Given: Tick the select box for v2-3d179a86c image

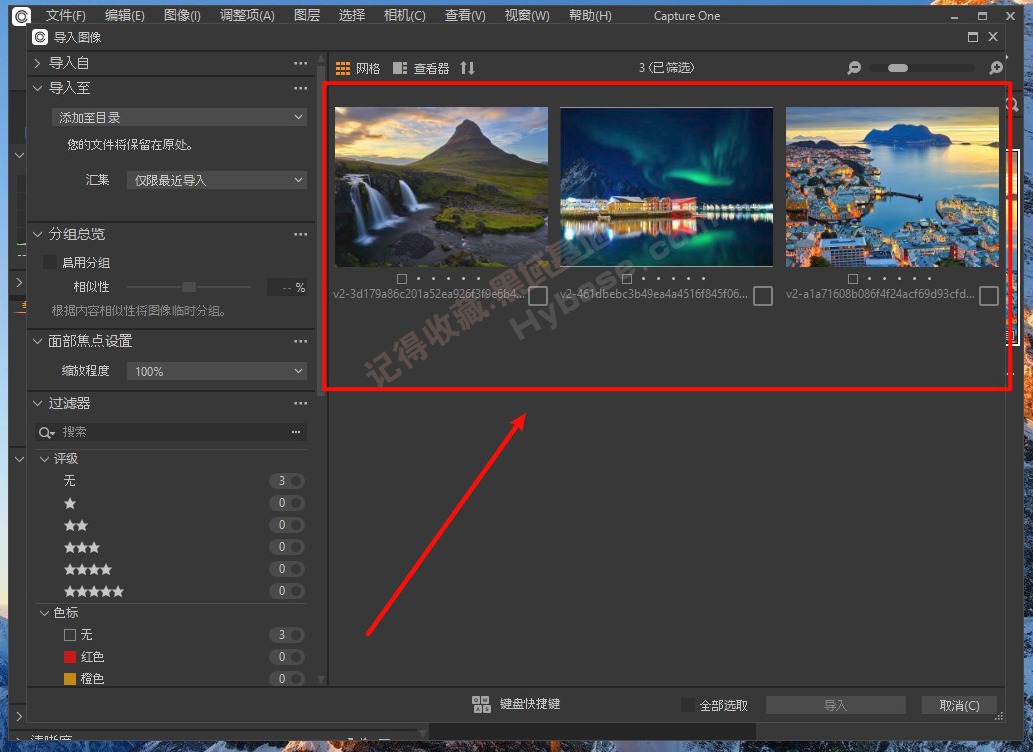Looking at the screenshot, I should [538, 296].
